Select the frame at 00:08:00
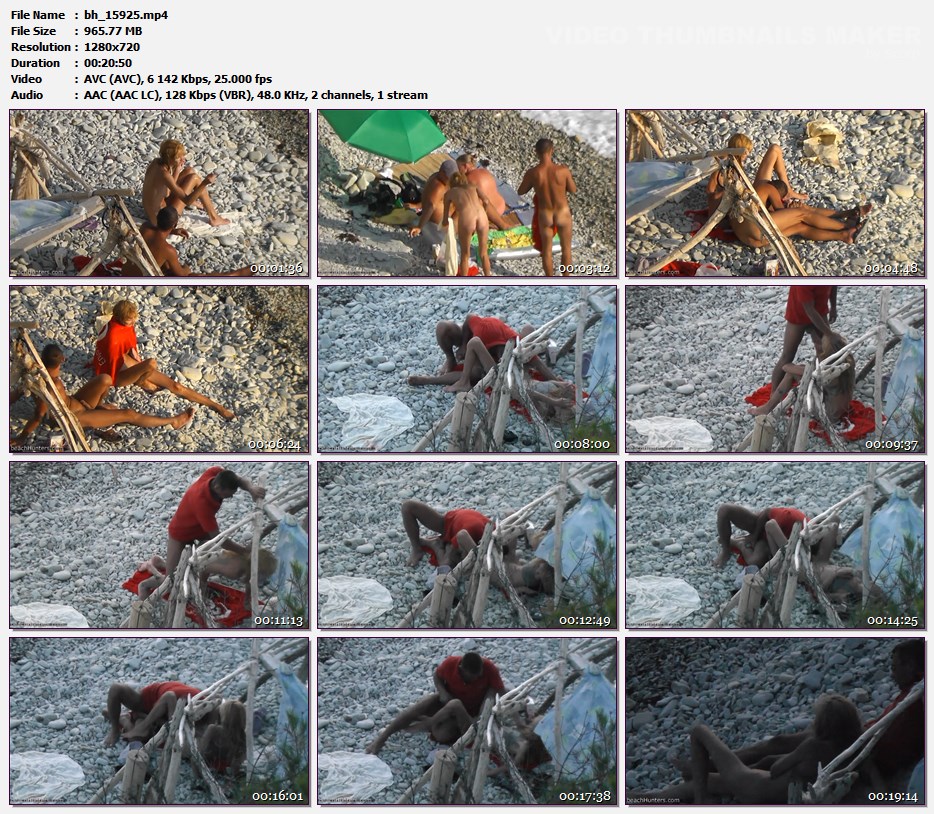The height and width of the screenshot is (814, 934). [x=467, y=369]
